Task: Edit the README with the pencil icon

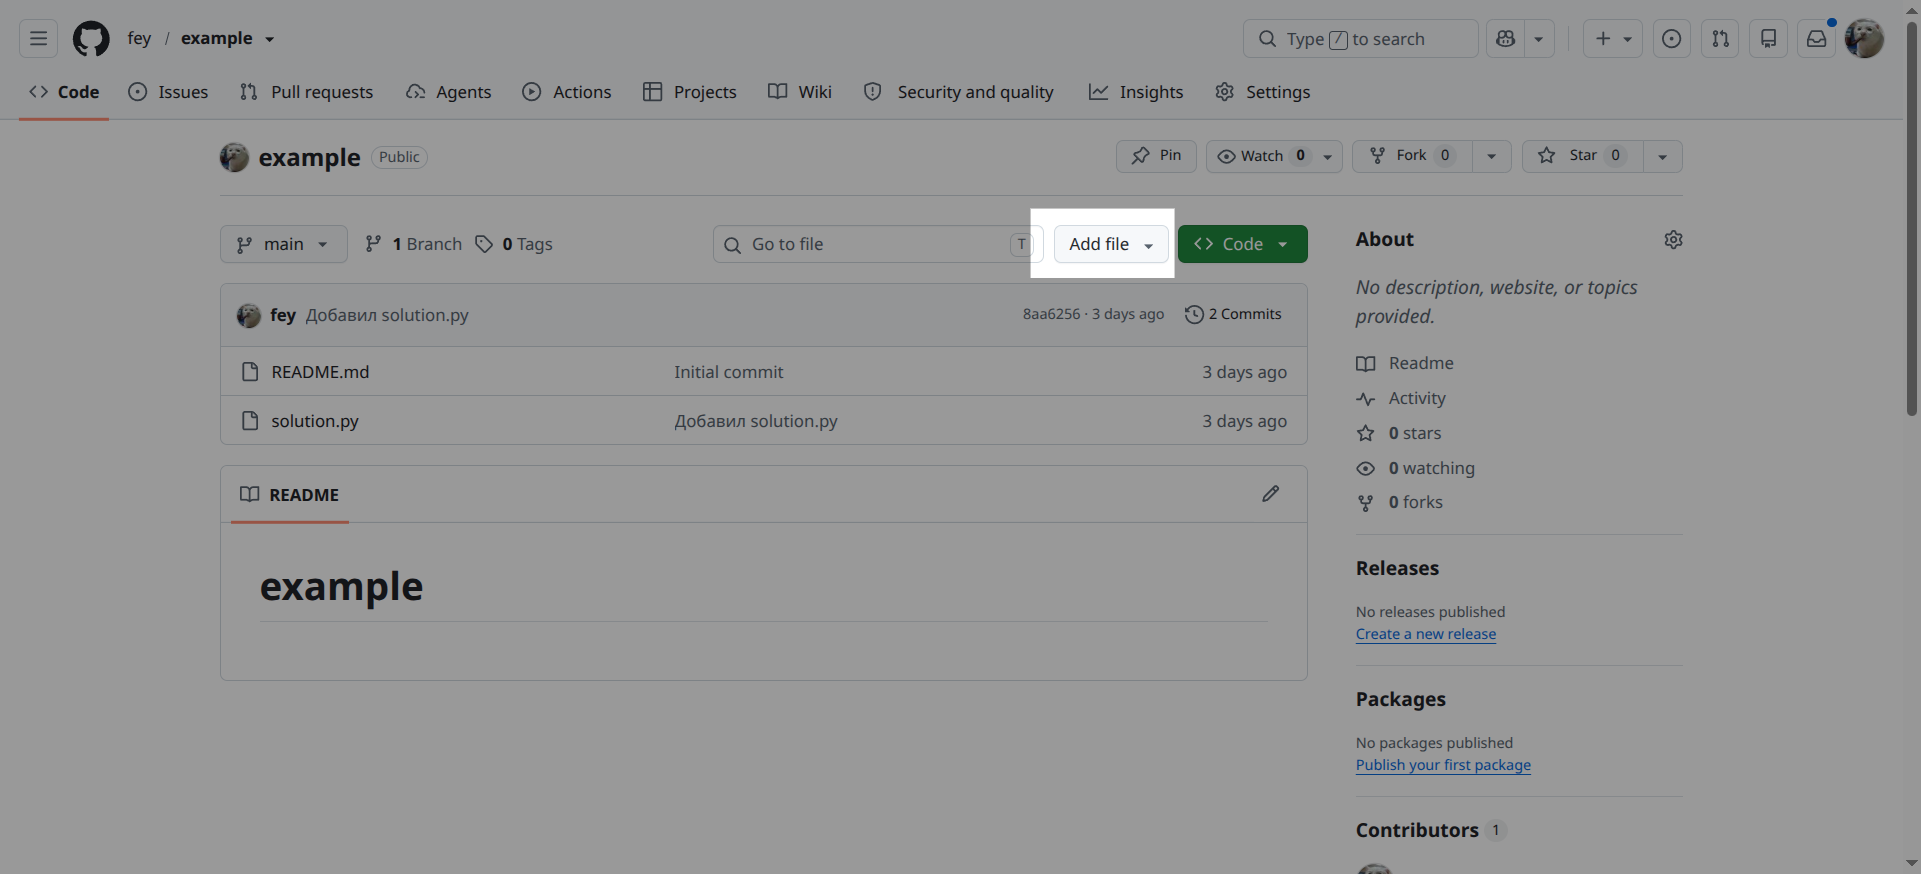Action: pos(1270,494)
